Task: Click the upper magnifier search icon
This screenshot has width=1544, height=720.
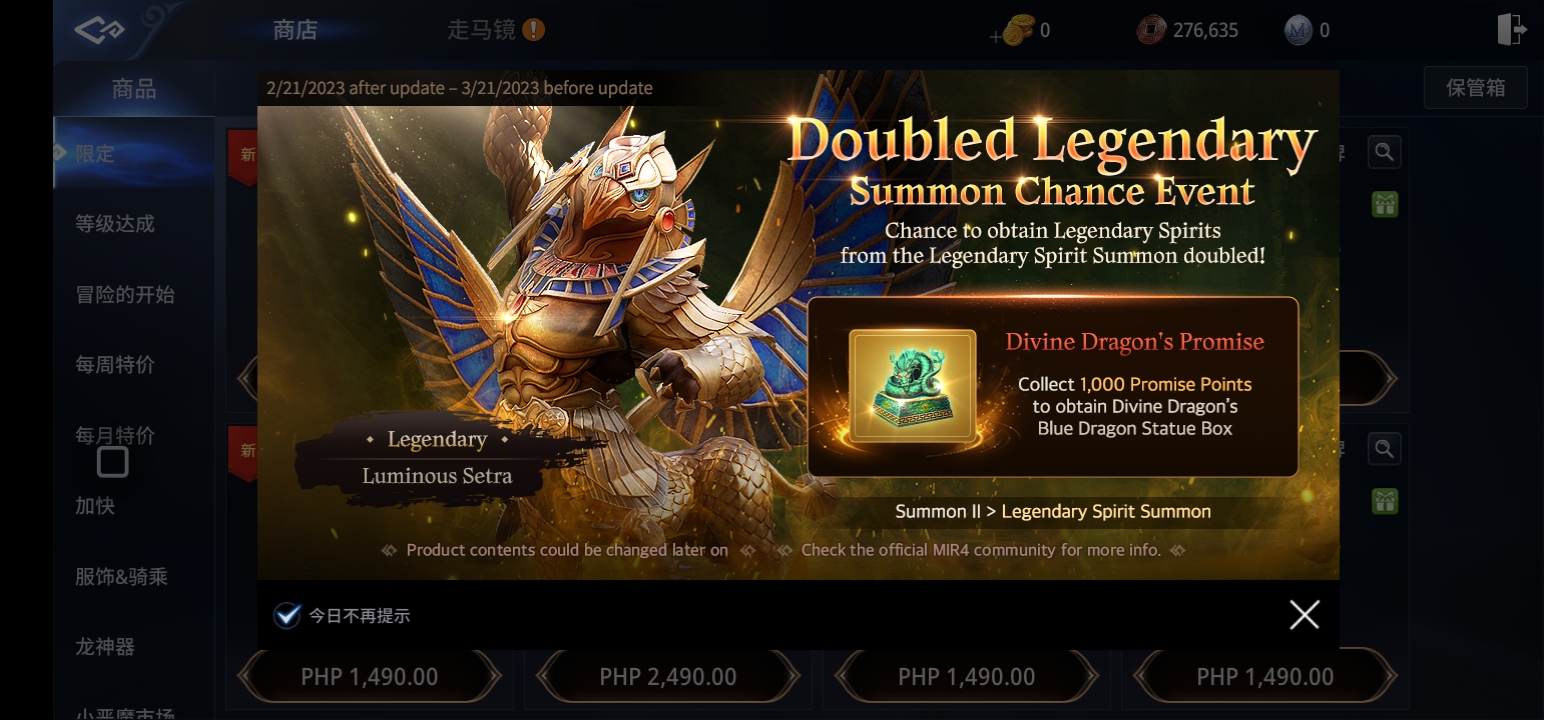Action: click(x=1384, y=152)
